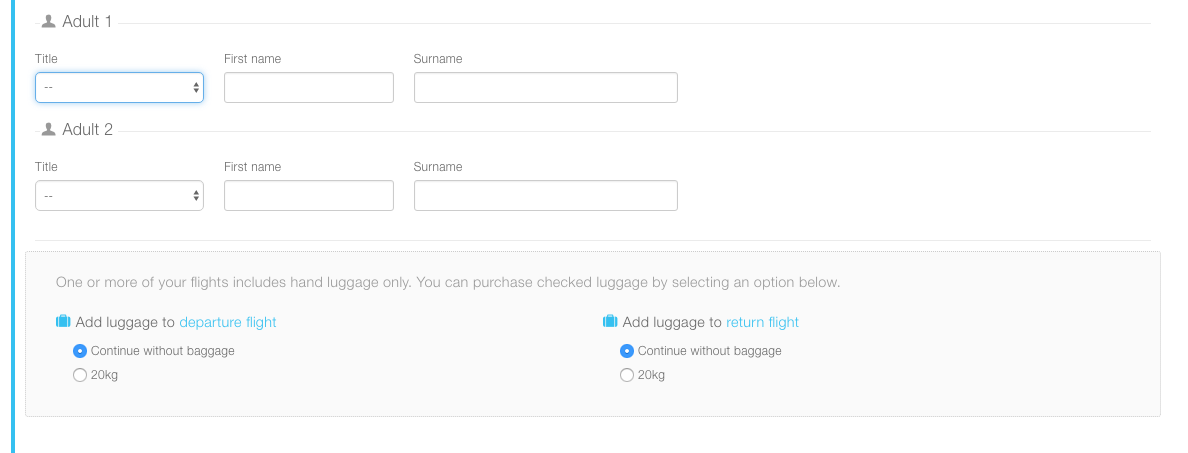
Task: Click the suitcase icon for departure flight luggage
Action: tap(63, 322)
